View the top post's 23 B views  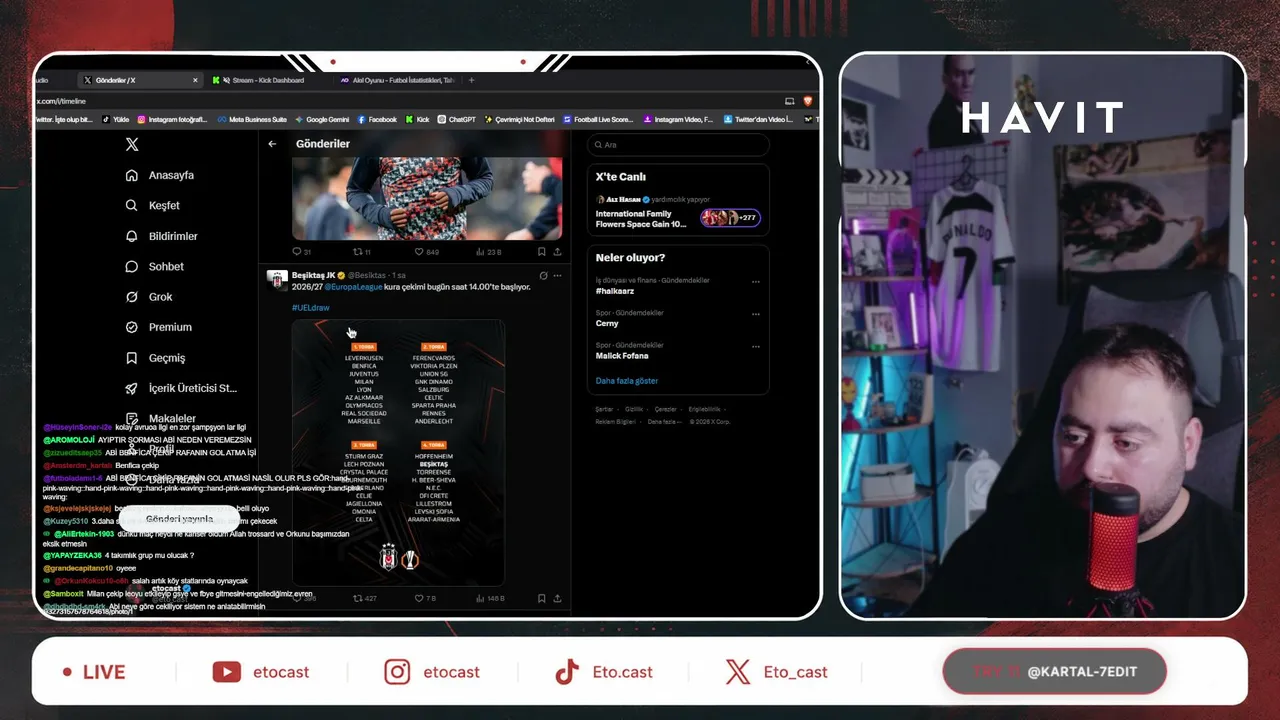pyautogui.click(x=490, y=252)
